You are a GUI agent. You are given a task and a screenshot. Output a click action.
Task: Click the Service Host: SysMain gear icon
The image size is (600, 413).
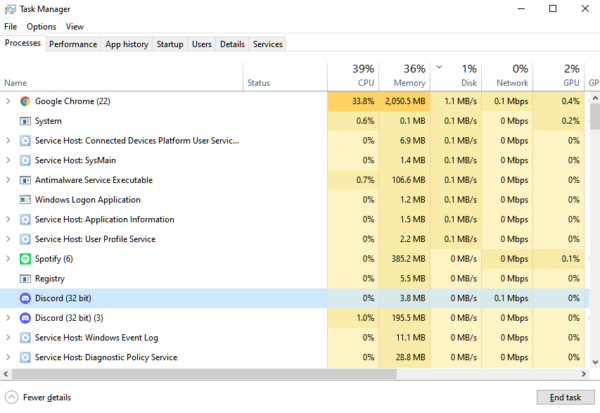[x=26, y=160]
